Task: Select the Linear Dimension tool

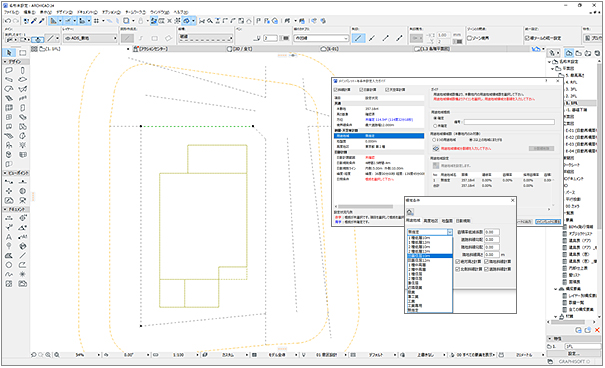Action: (9, 218)
